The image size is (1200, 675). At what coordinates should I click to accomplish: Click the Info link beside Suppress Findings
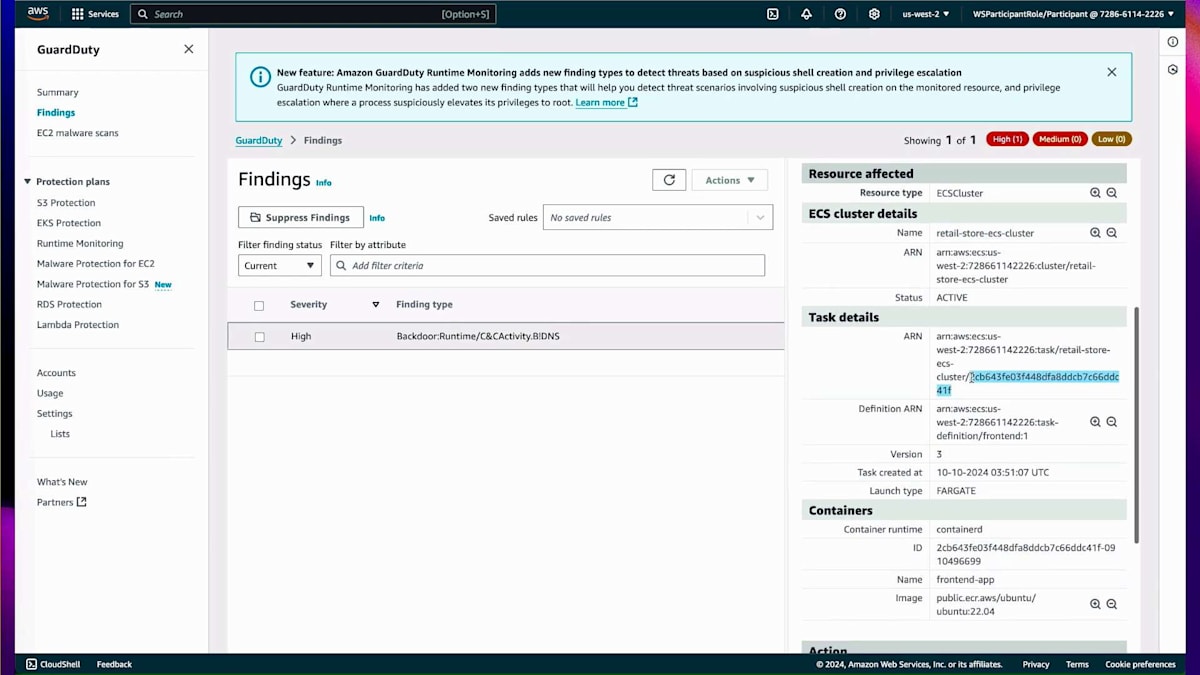pos(377,218)
